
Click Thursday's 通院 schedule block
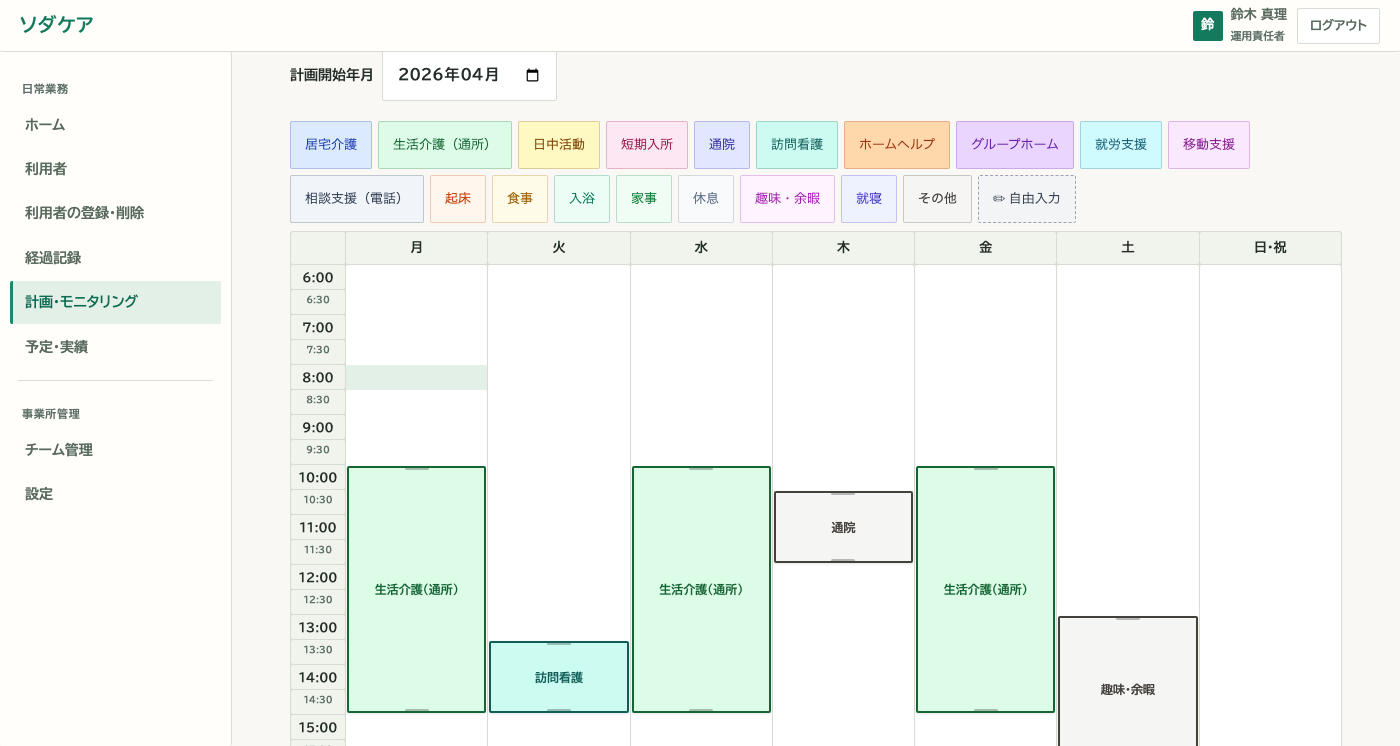tap(843, 527)
